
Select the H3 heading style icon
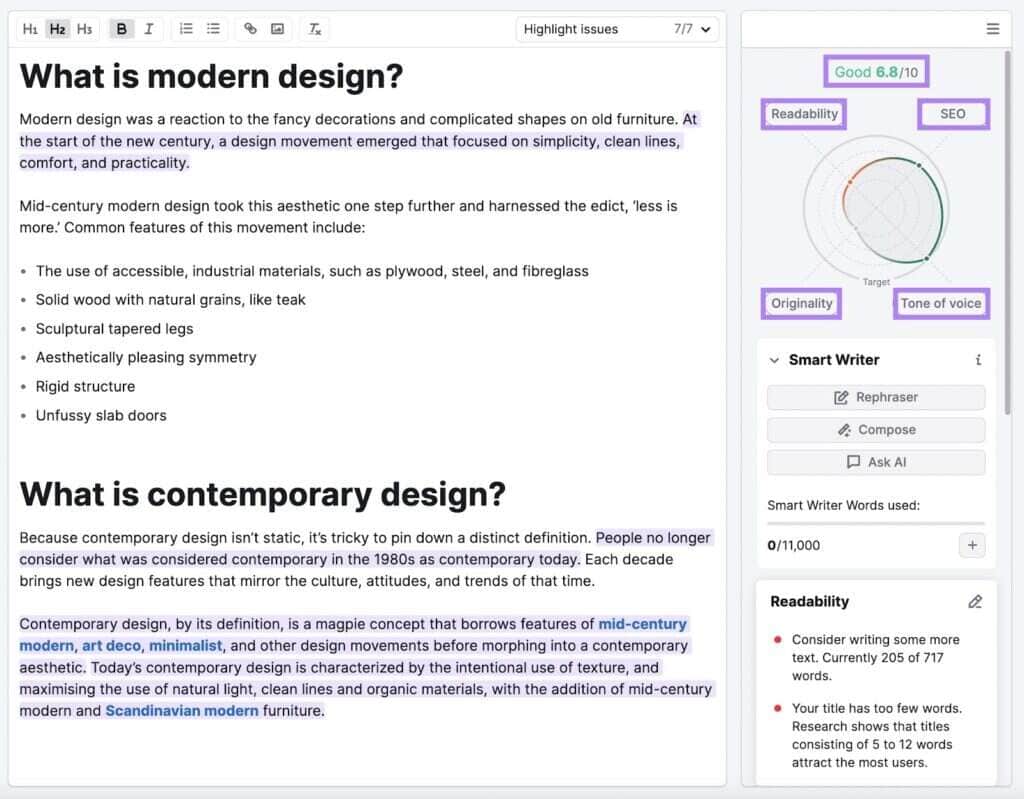pyautogui.click(x=84, y=28)
